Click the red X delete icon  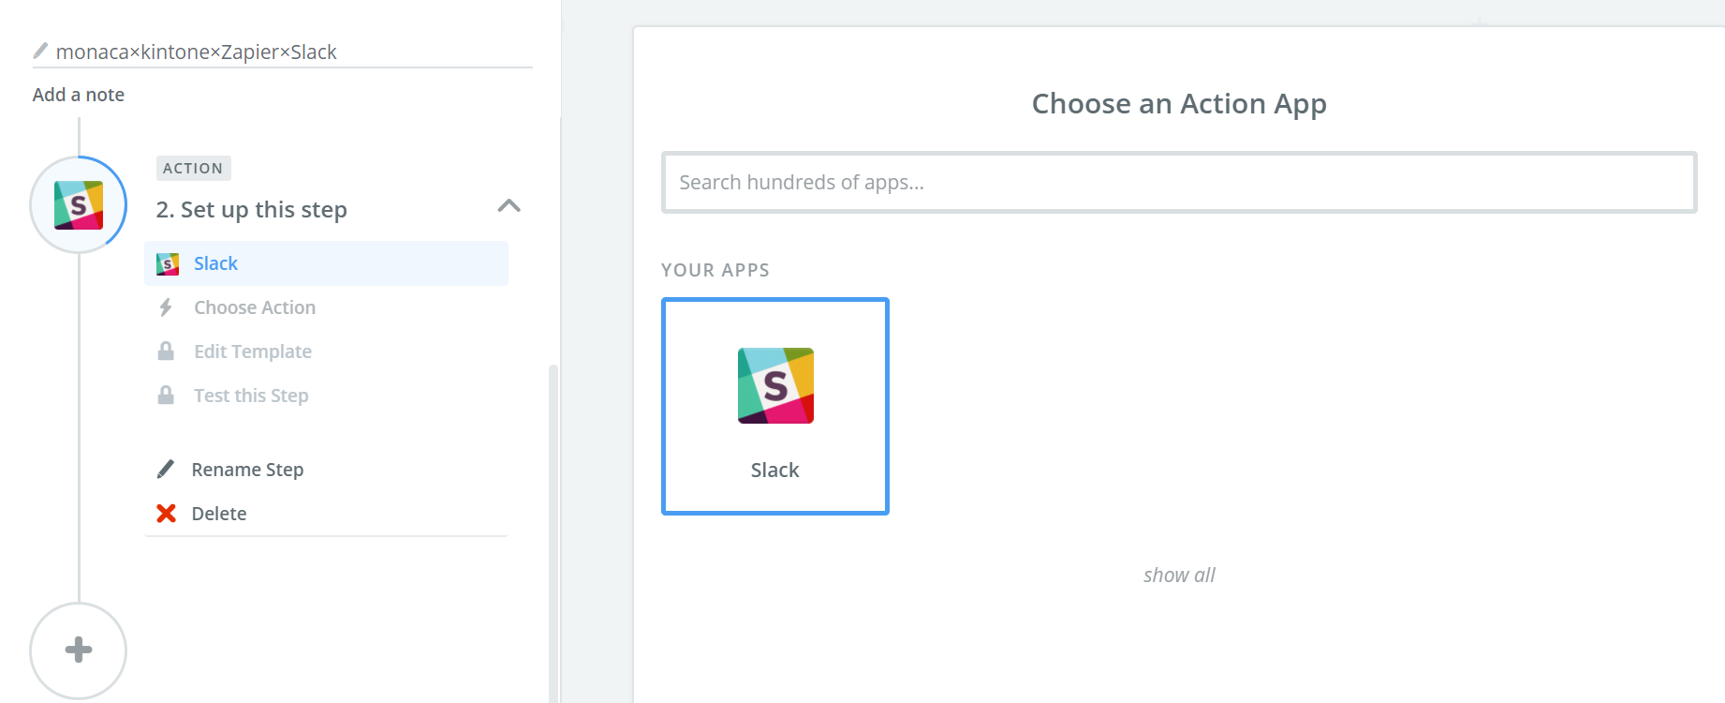click(166, 513)
